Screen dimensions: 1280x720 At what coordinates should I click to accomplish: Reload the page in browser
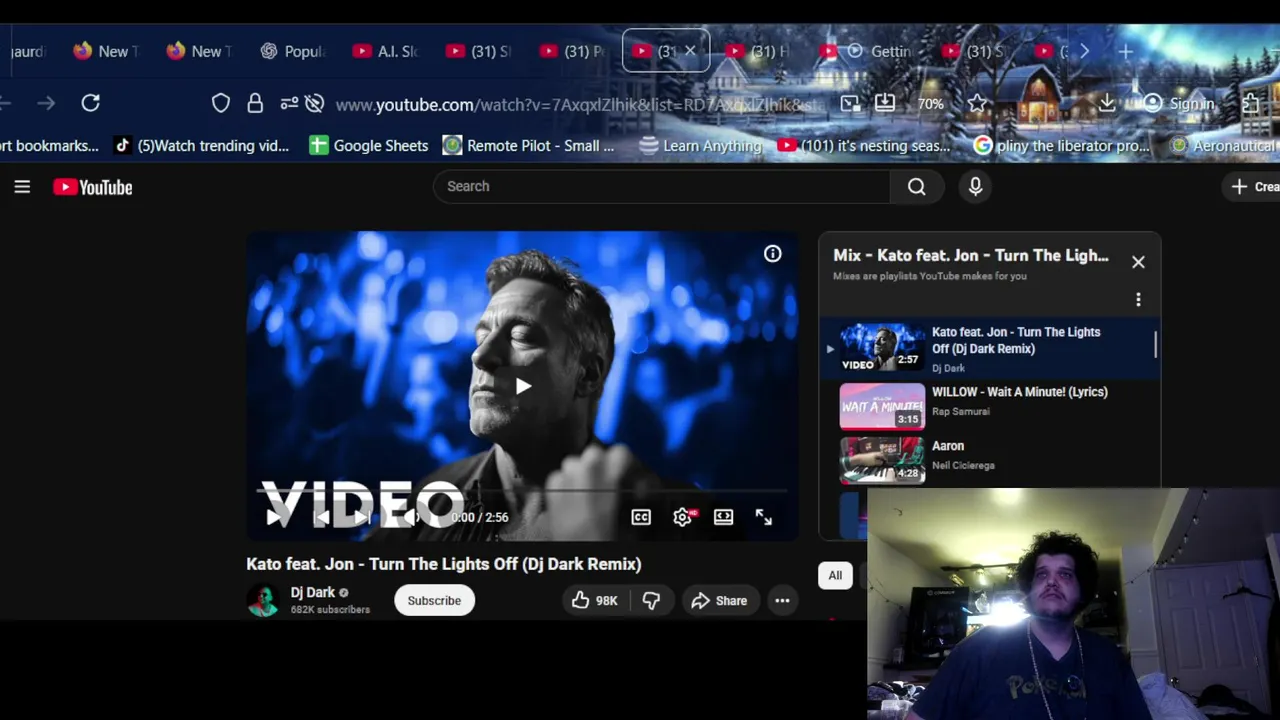90,103
